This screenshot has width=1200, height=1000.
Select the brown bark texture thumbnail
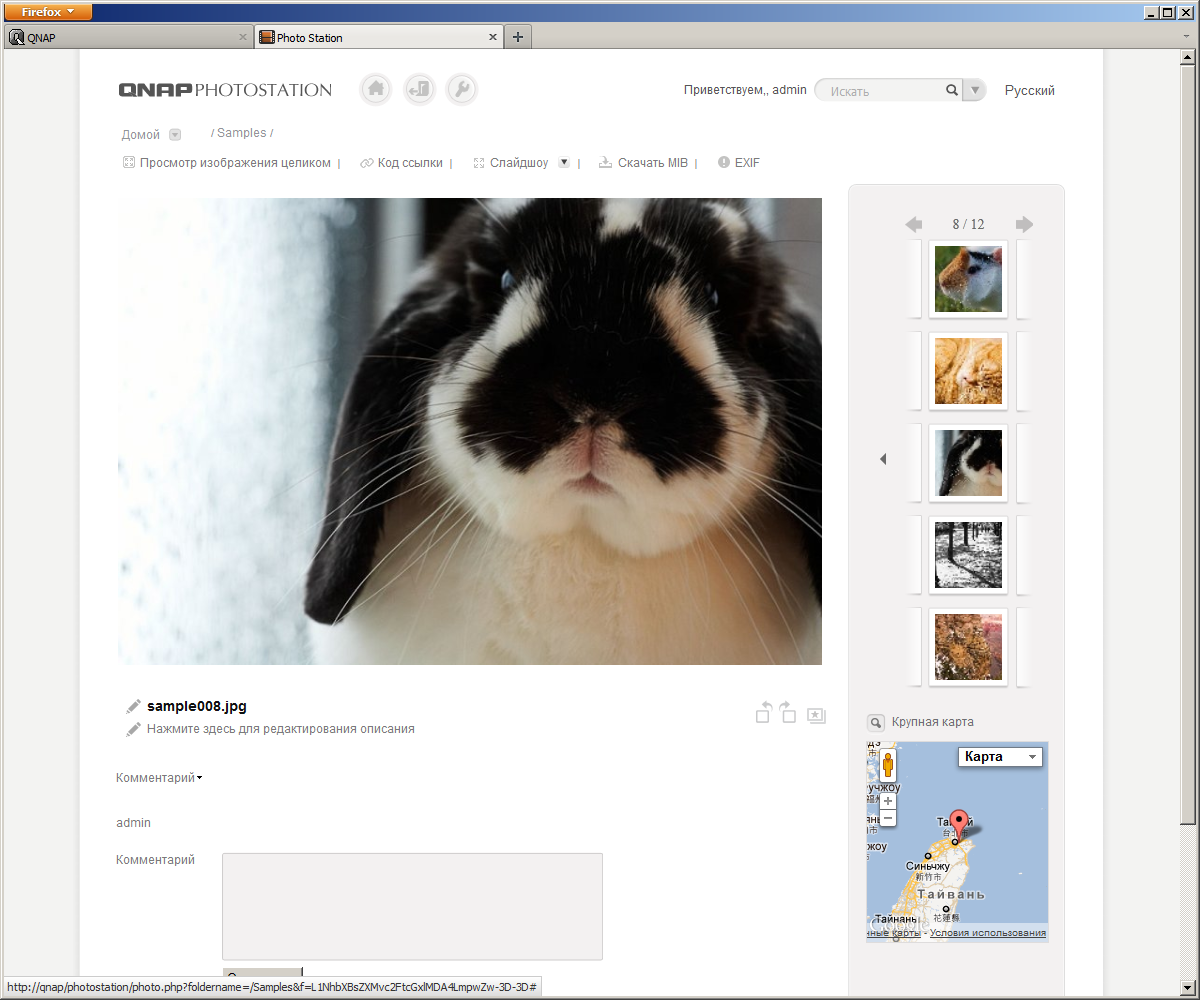click(968, 647)
